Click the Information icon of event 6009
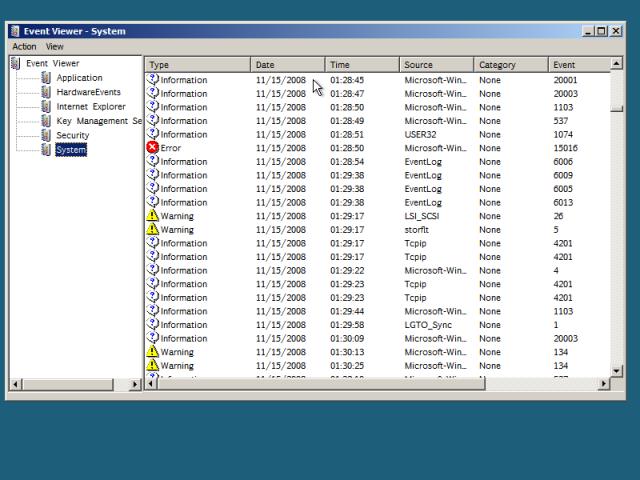640x480 pixels. (x=153, y=174)
